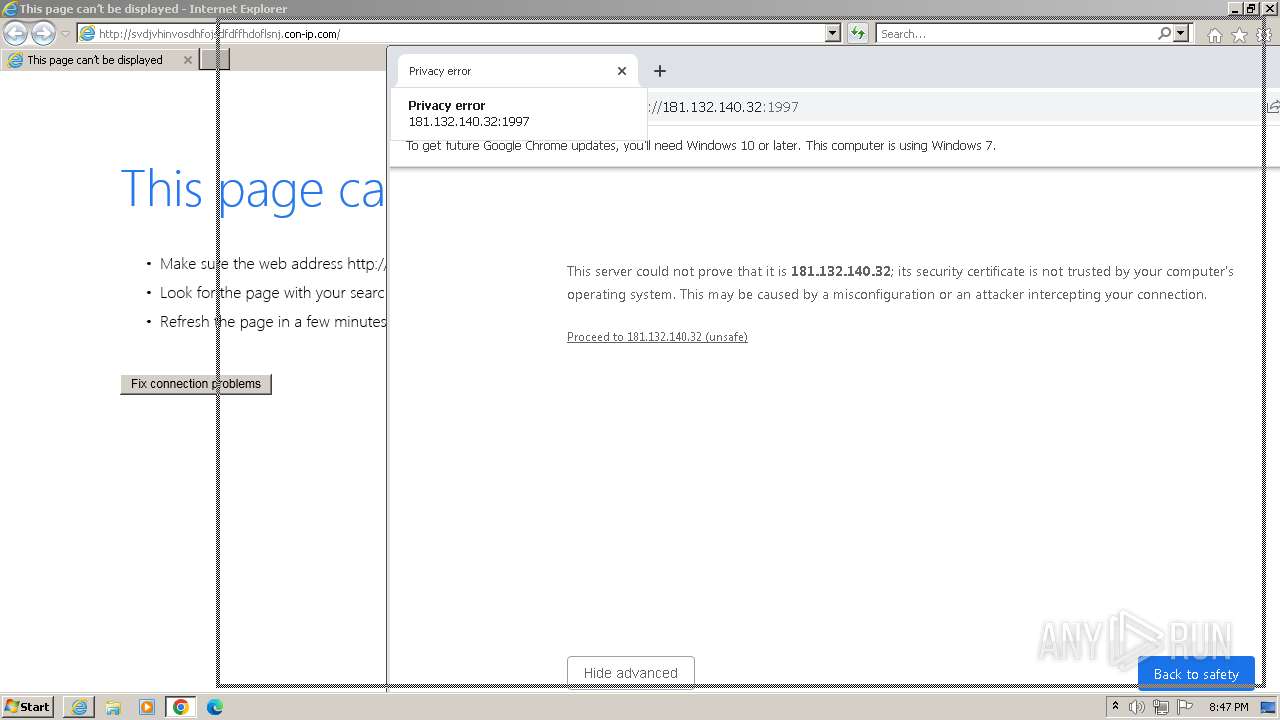This screenshot has height=720, width=1280.
Task: Click the 'Privacy error' tooltip title
Action: [x=446, y=105]
